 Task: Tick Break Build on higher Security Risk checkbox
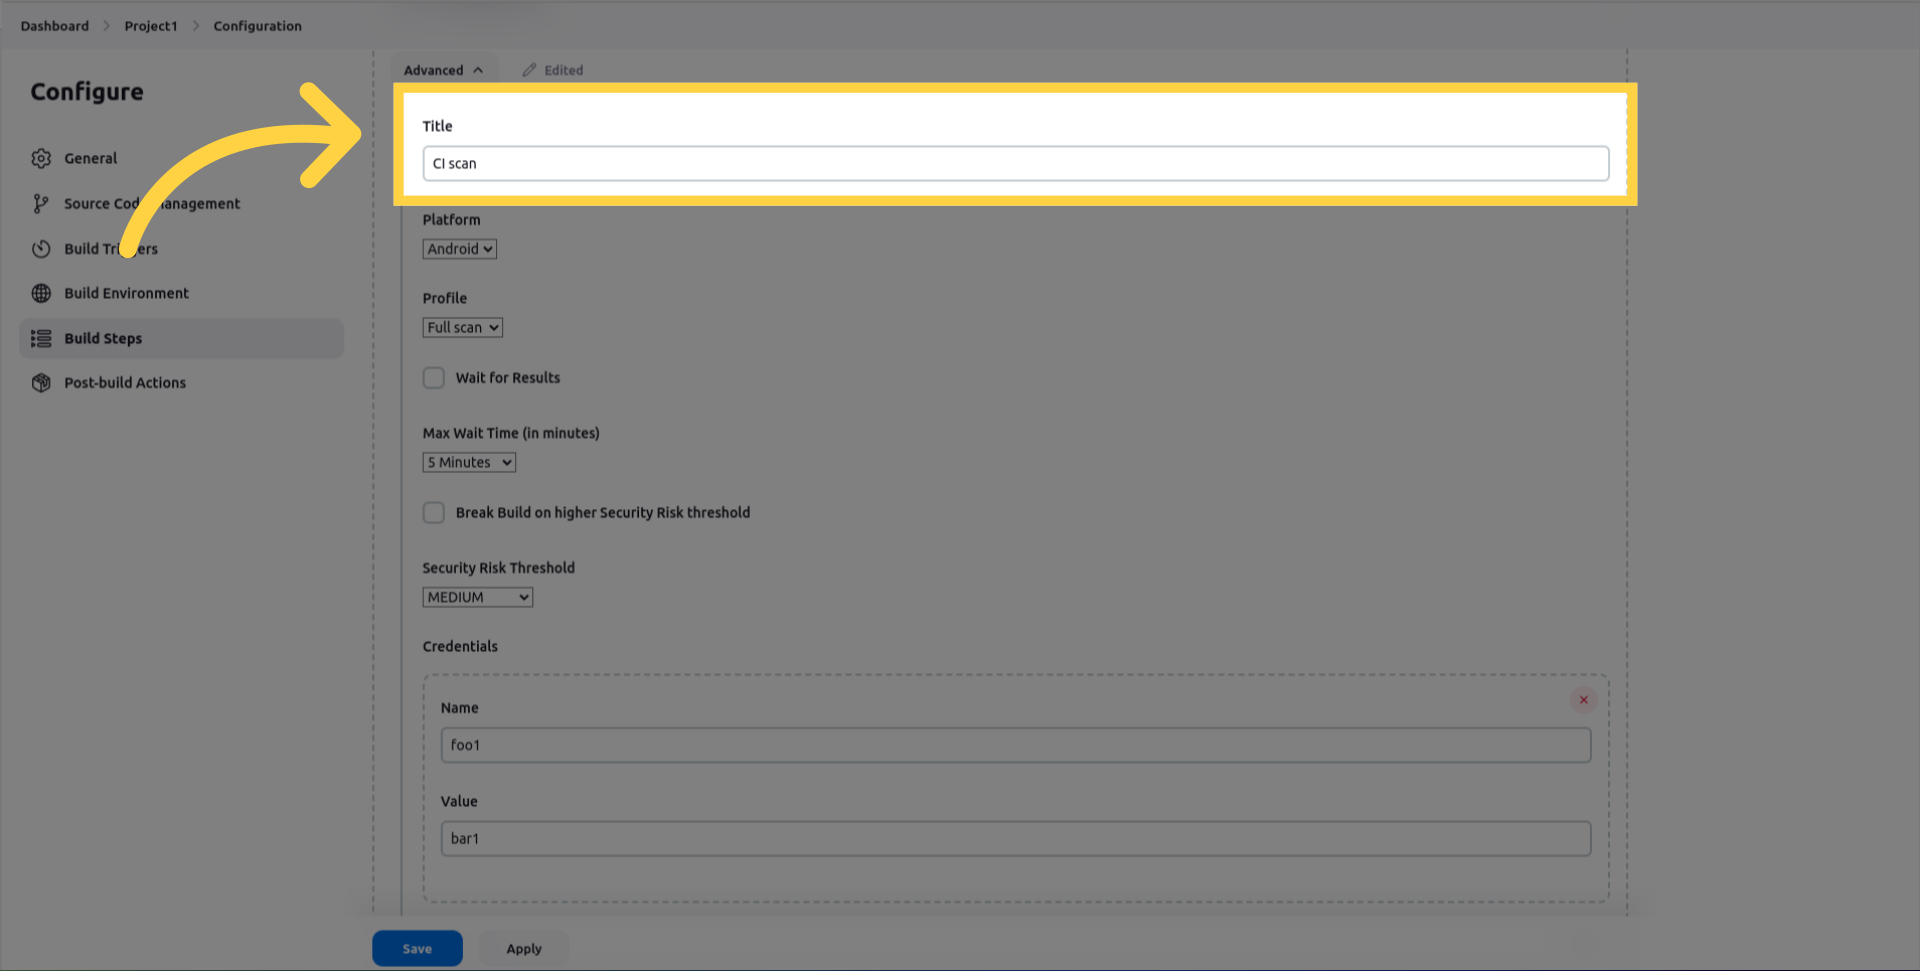[x=433, y=513]
